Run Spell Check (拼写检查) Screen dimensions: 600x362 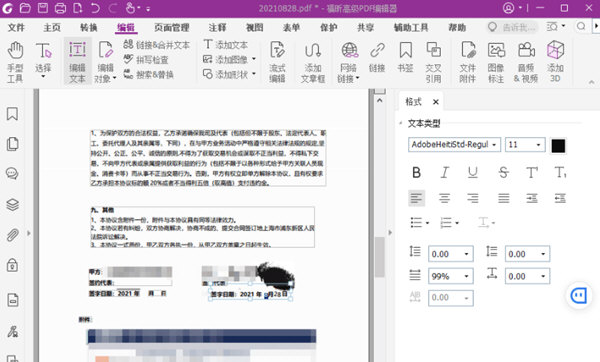click(146, 60)
